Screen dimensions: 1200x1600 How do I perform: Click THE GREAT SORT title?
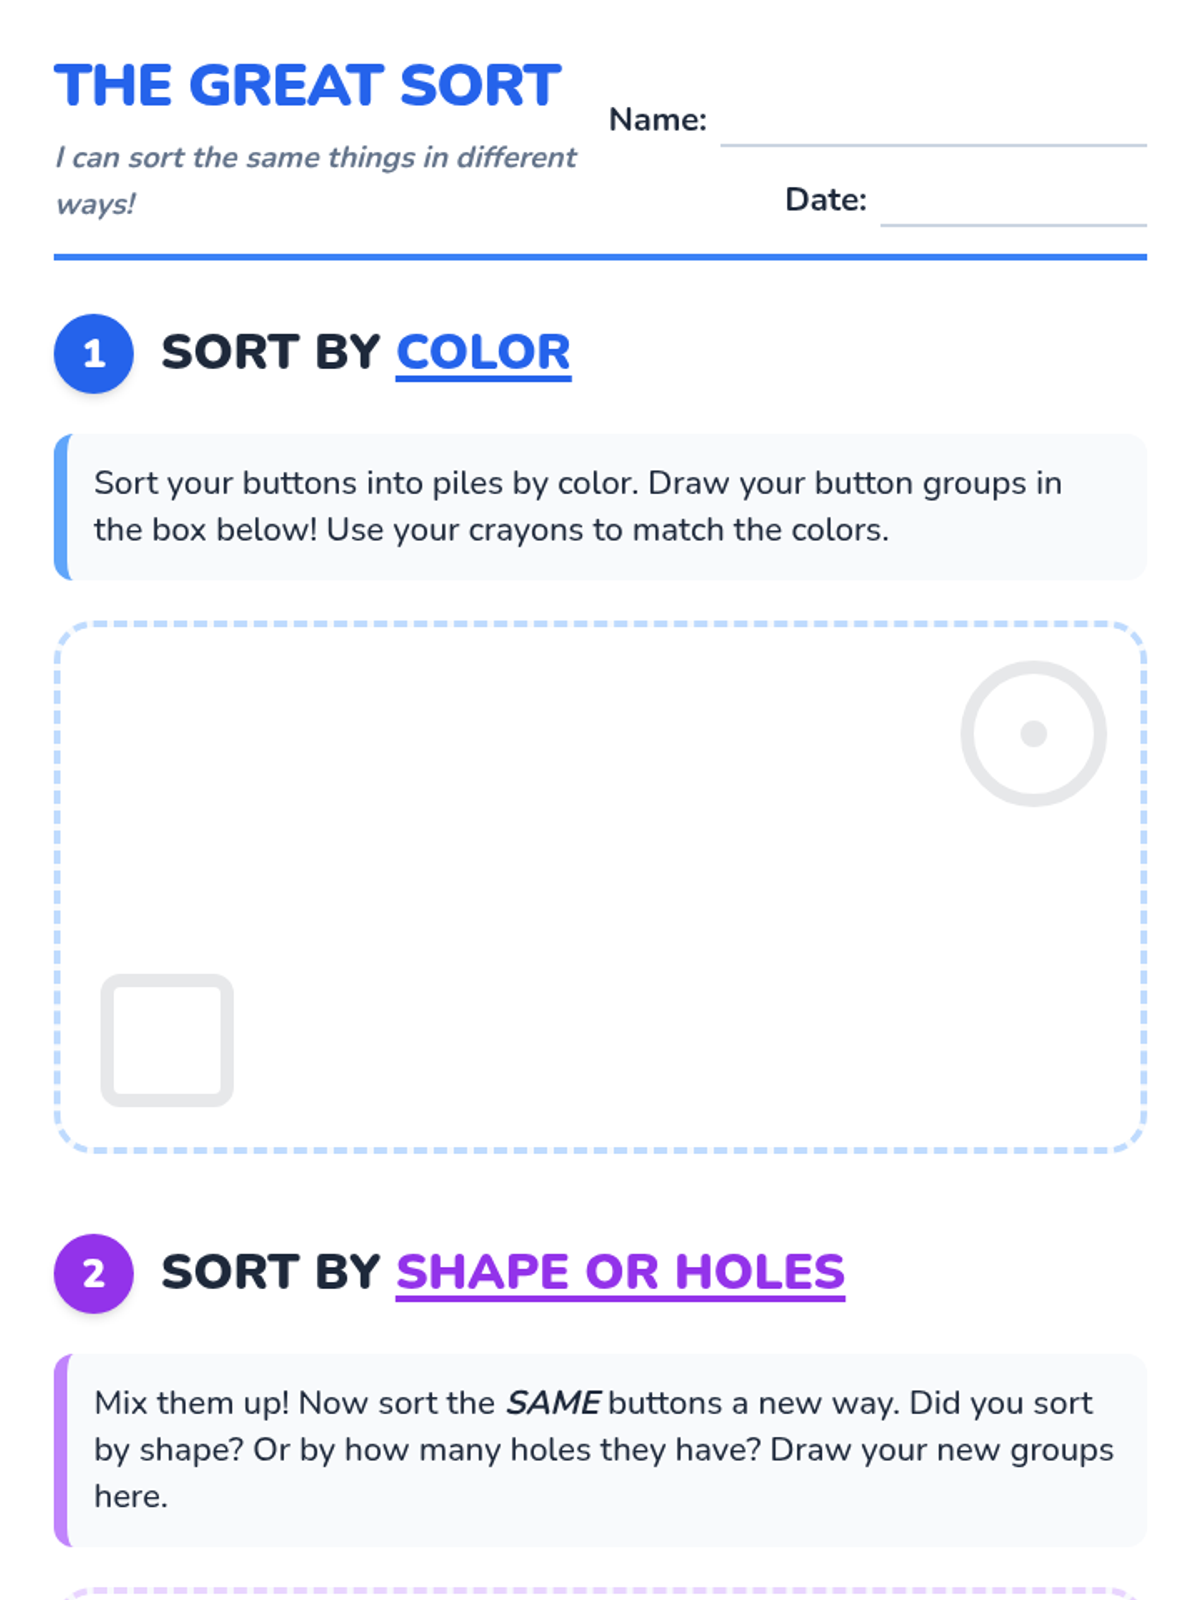pos(308,86)
